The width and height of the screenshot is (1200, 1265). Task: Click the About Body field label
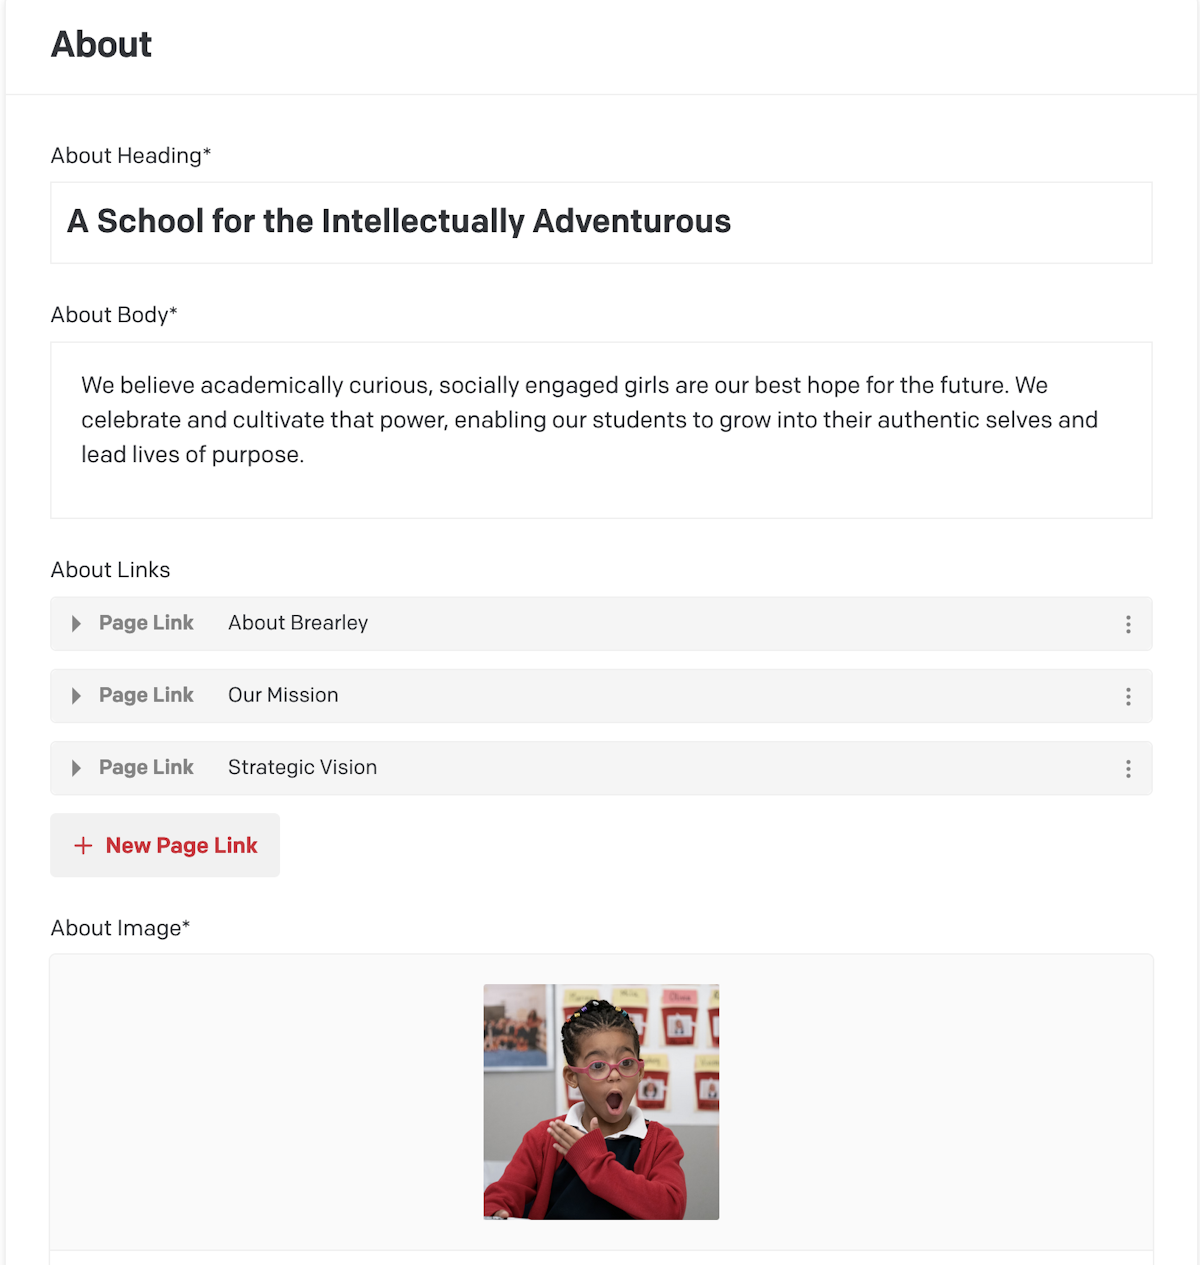pos(114,315)
